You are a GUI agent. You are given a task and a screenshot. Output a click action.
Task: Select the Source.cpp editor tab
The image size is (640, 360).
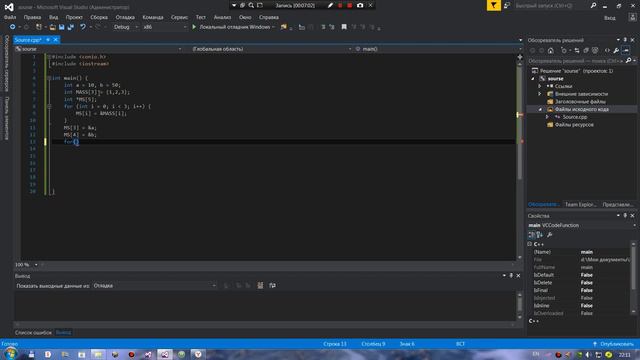28,40
